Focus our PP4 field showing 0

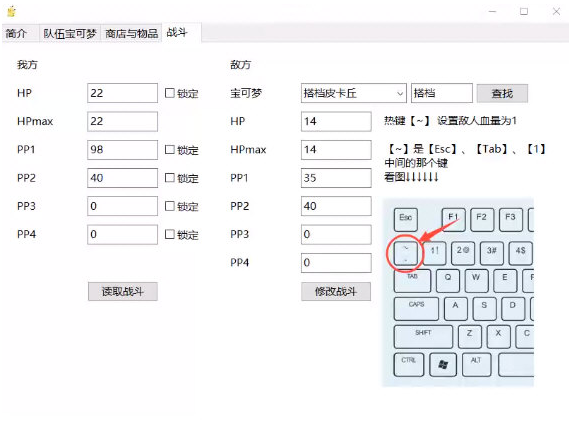(122, 234)
